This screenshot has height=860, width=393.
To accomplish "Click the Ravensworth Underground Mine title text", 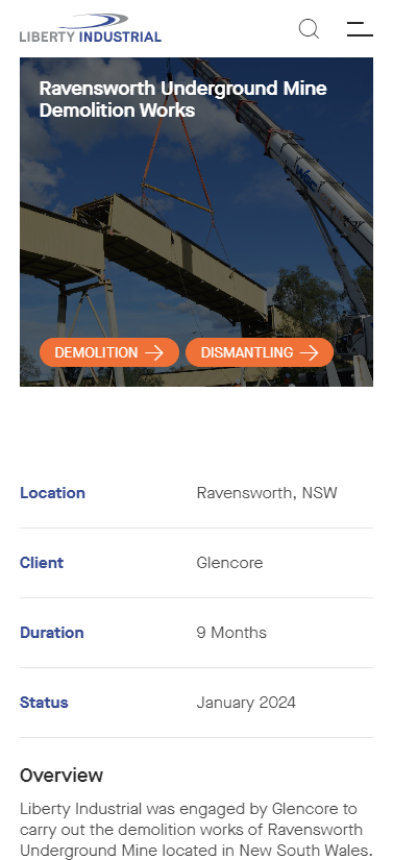I will pyautogui.click(x=183, y=99).
